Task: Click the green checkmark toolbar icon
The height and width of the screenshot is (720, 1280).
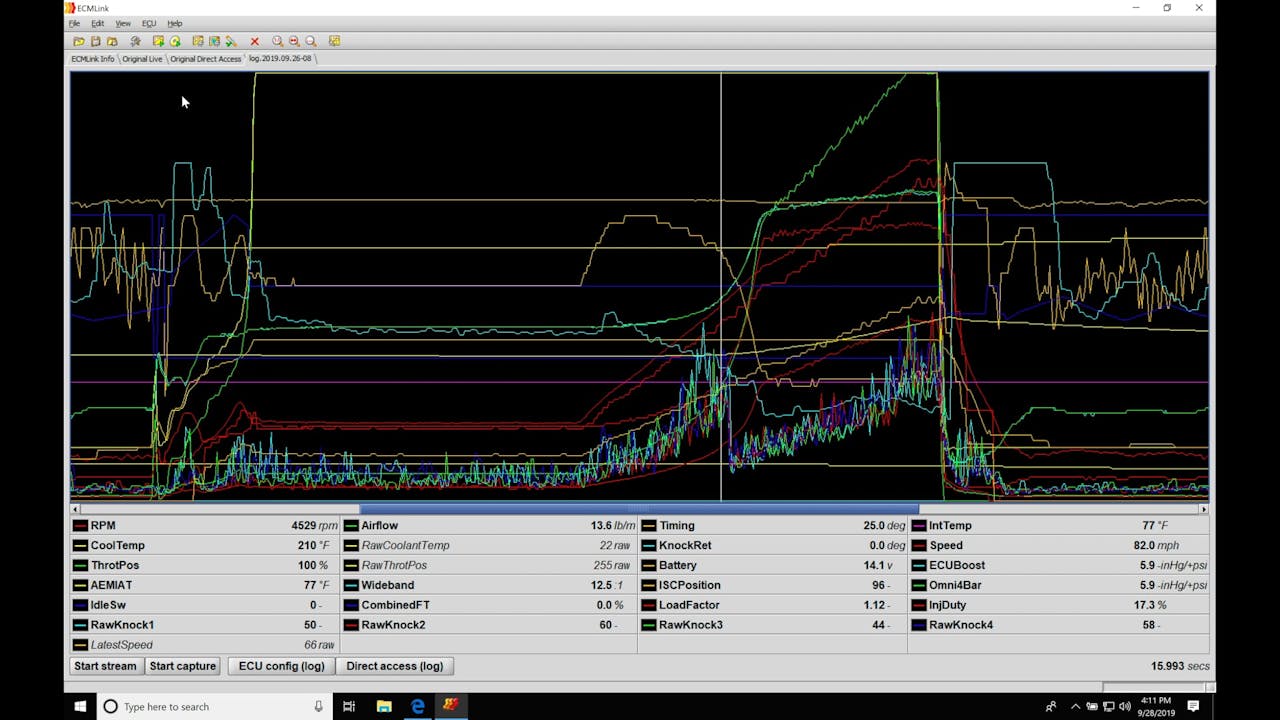Action: click(231, 41)
